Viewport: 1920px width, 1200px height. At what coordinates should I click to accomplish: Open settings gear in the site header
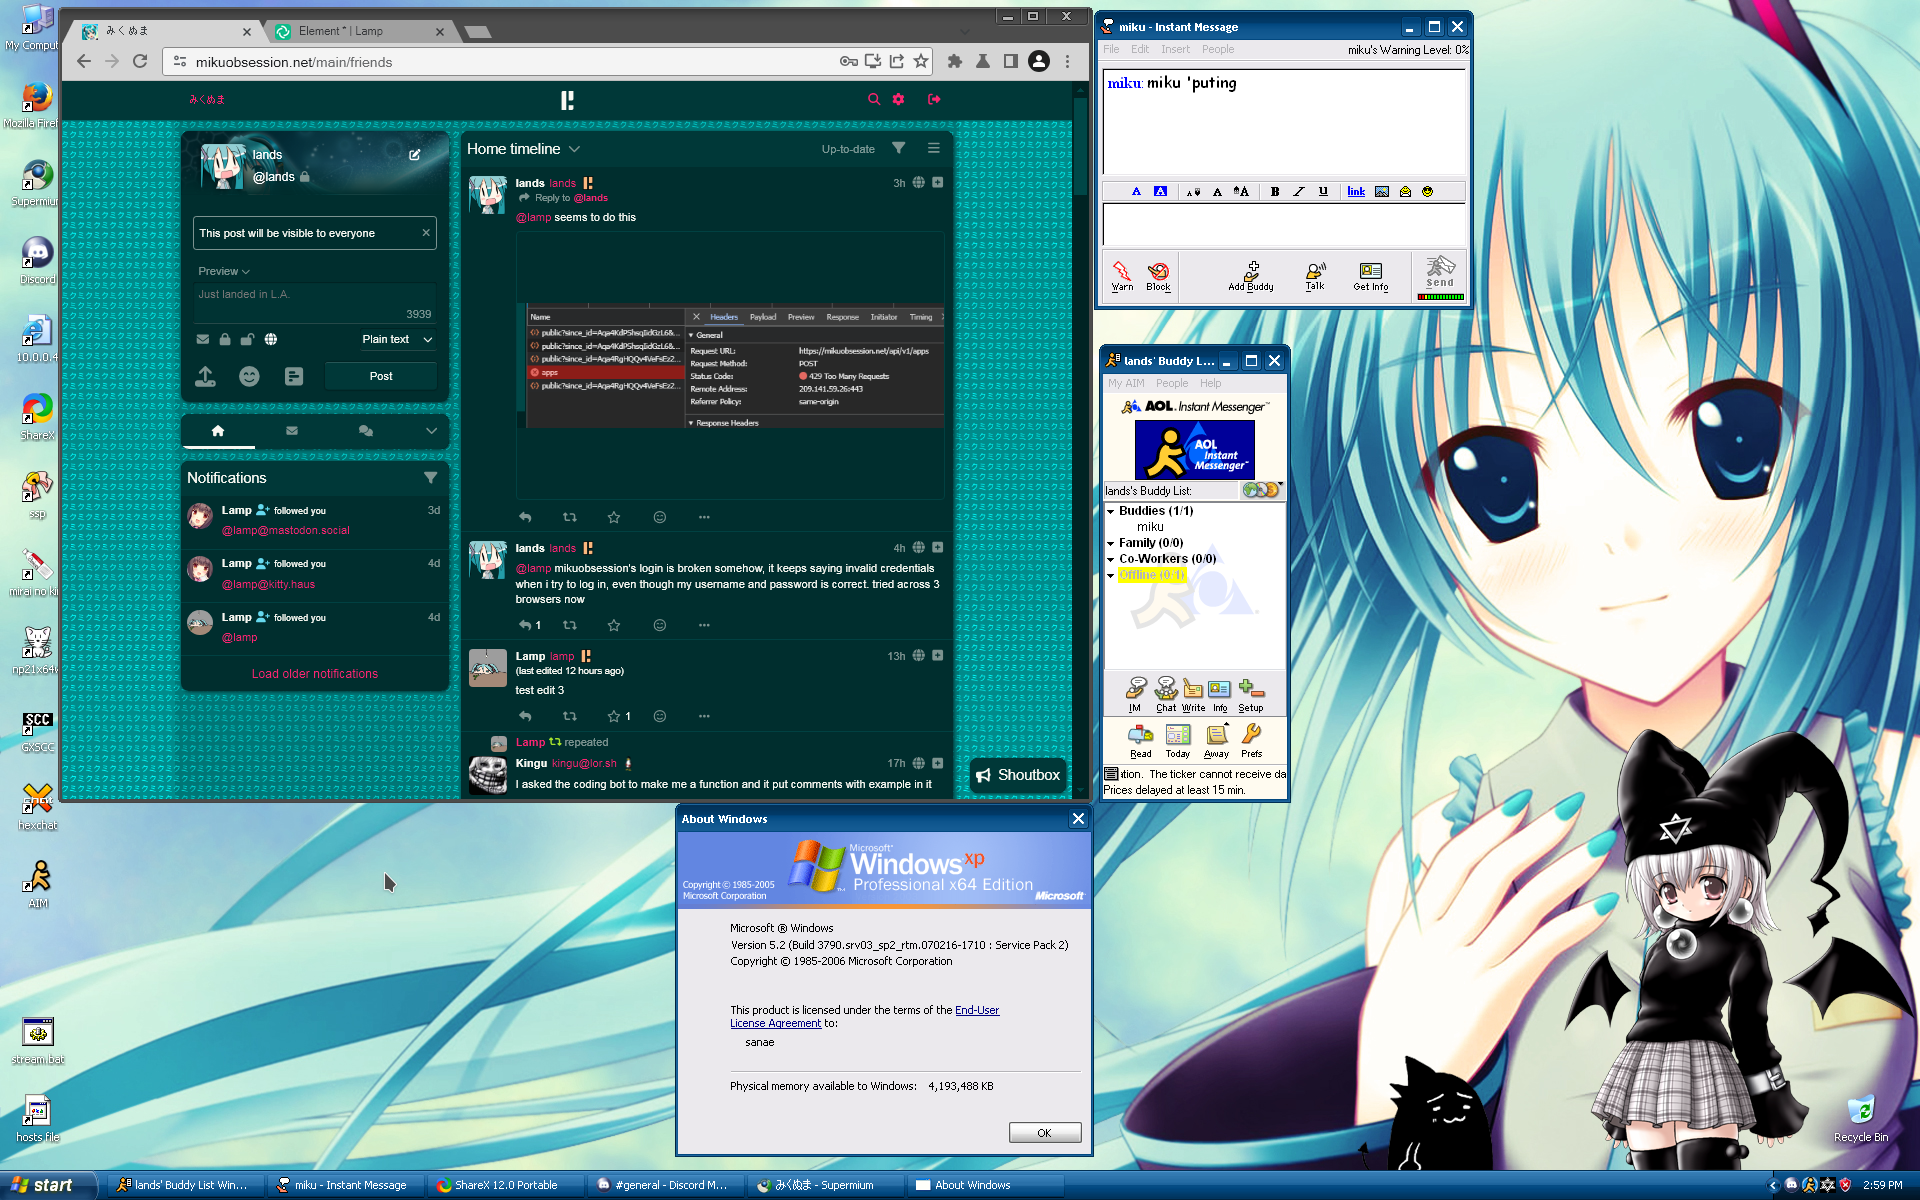click(x=898, y=99)
